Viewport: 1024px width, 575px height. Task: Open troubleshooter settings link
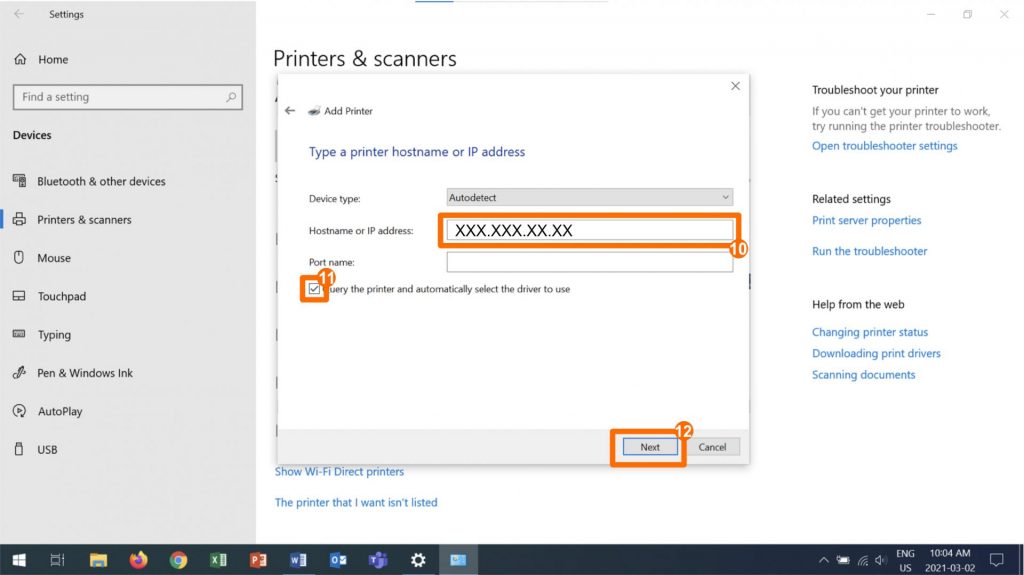[884, 146]
